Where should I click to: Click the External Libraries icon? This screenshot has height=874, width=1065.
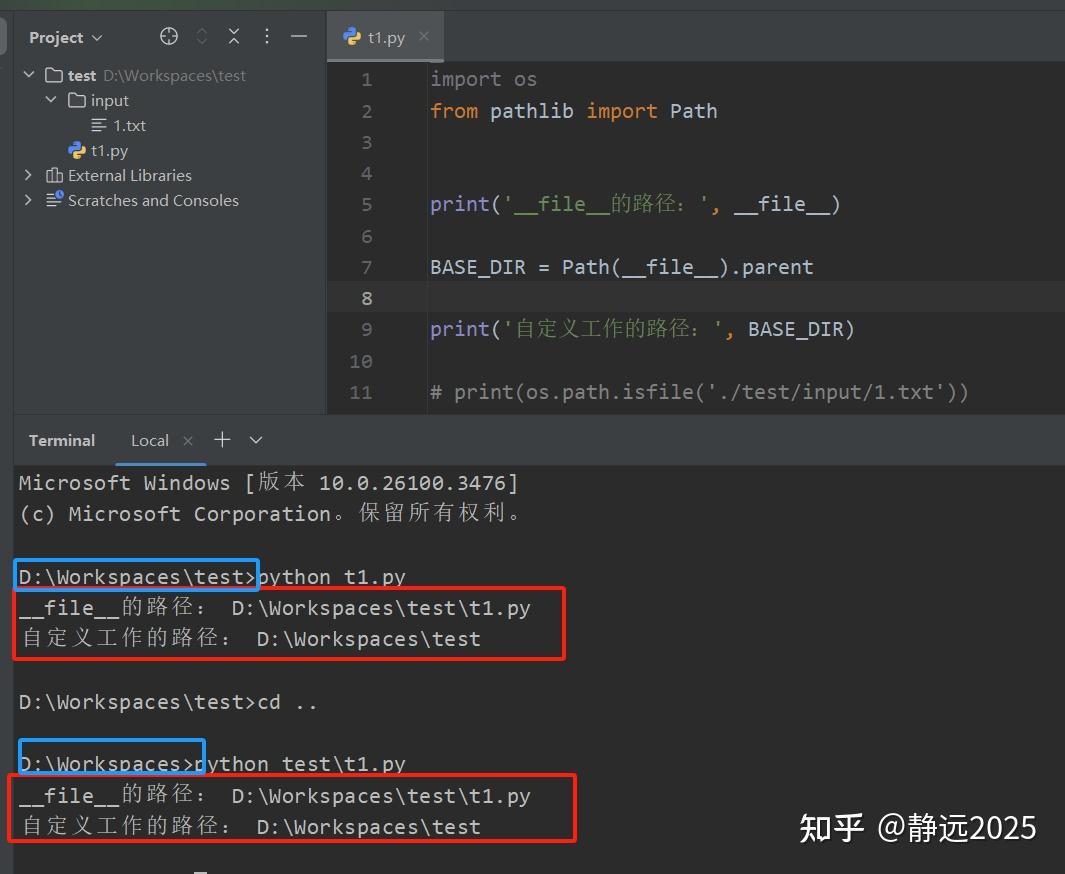click(x=54, y=175)
